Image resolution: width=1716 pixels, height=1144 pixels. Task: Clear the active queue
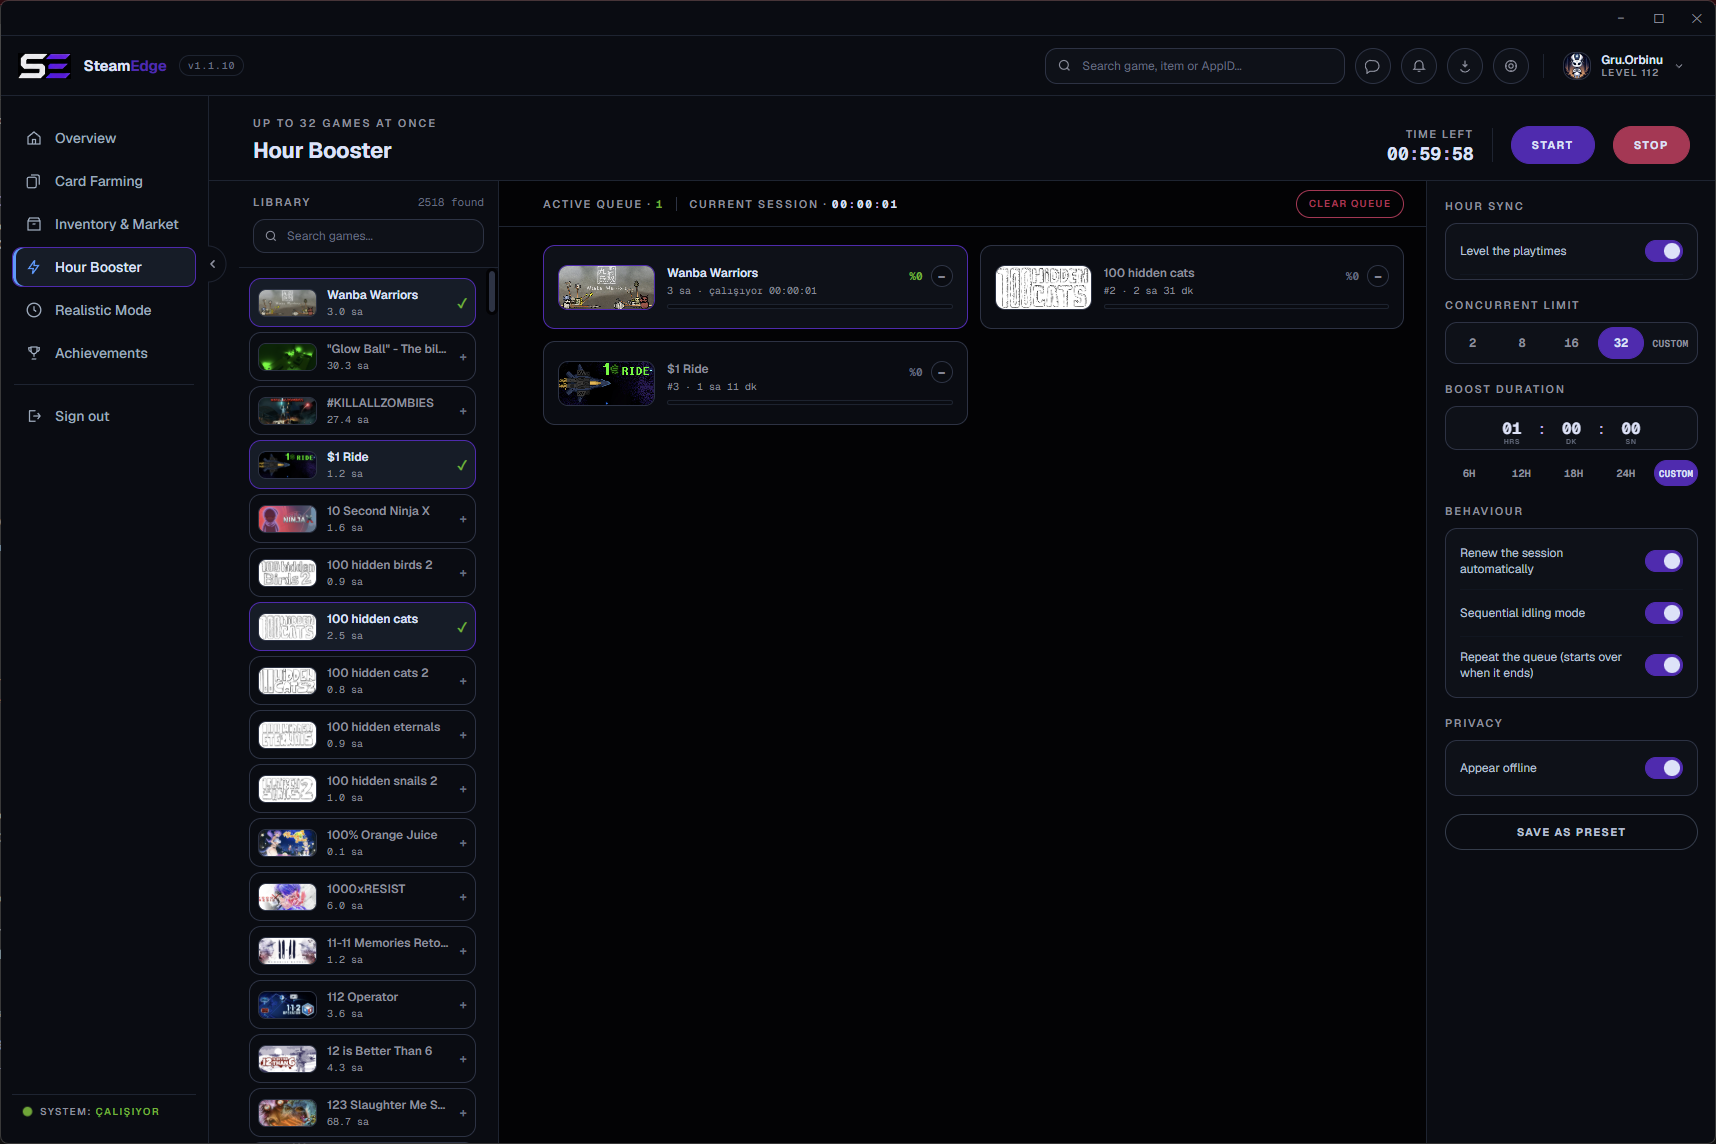click(1350, 204)
